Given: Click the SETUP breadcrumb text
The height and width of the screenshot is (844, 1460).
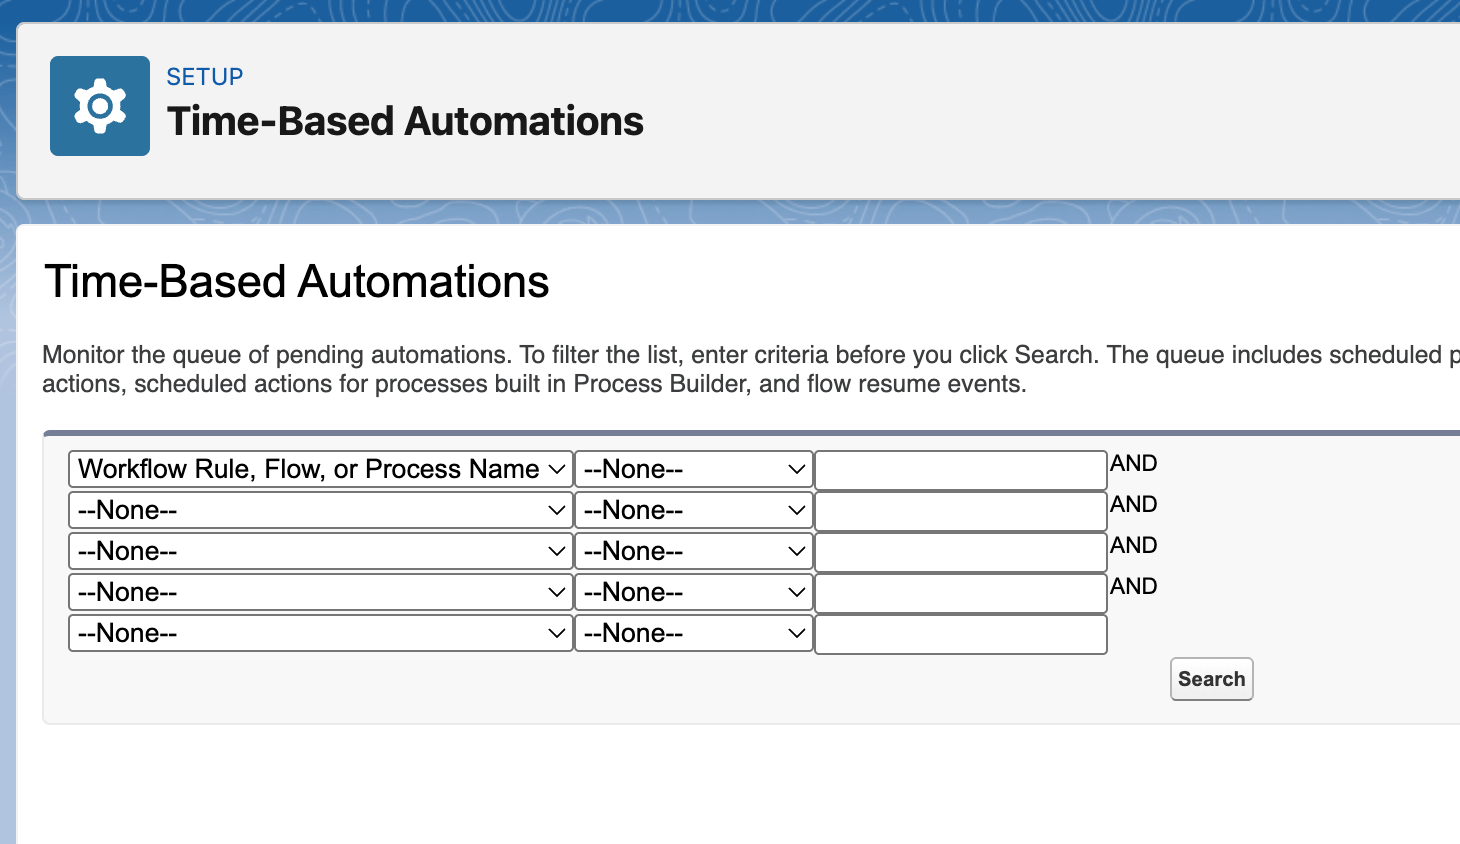Looking at the screenshot, I should (205, 77).
